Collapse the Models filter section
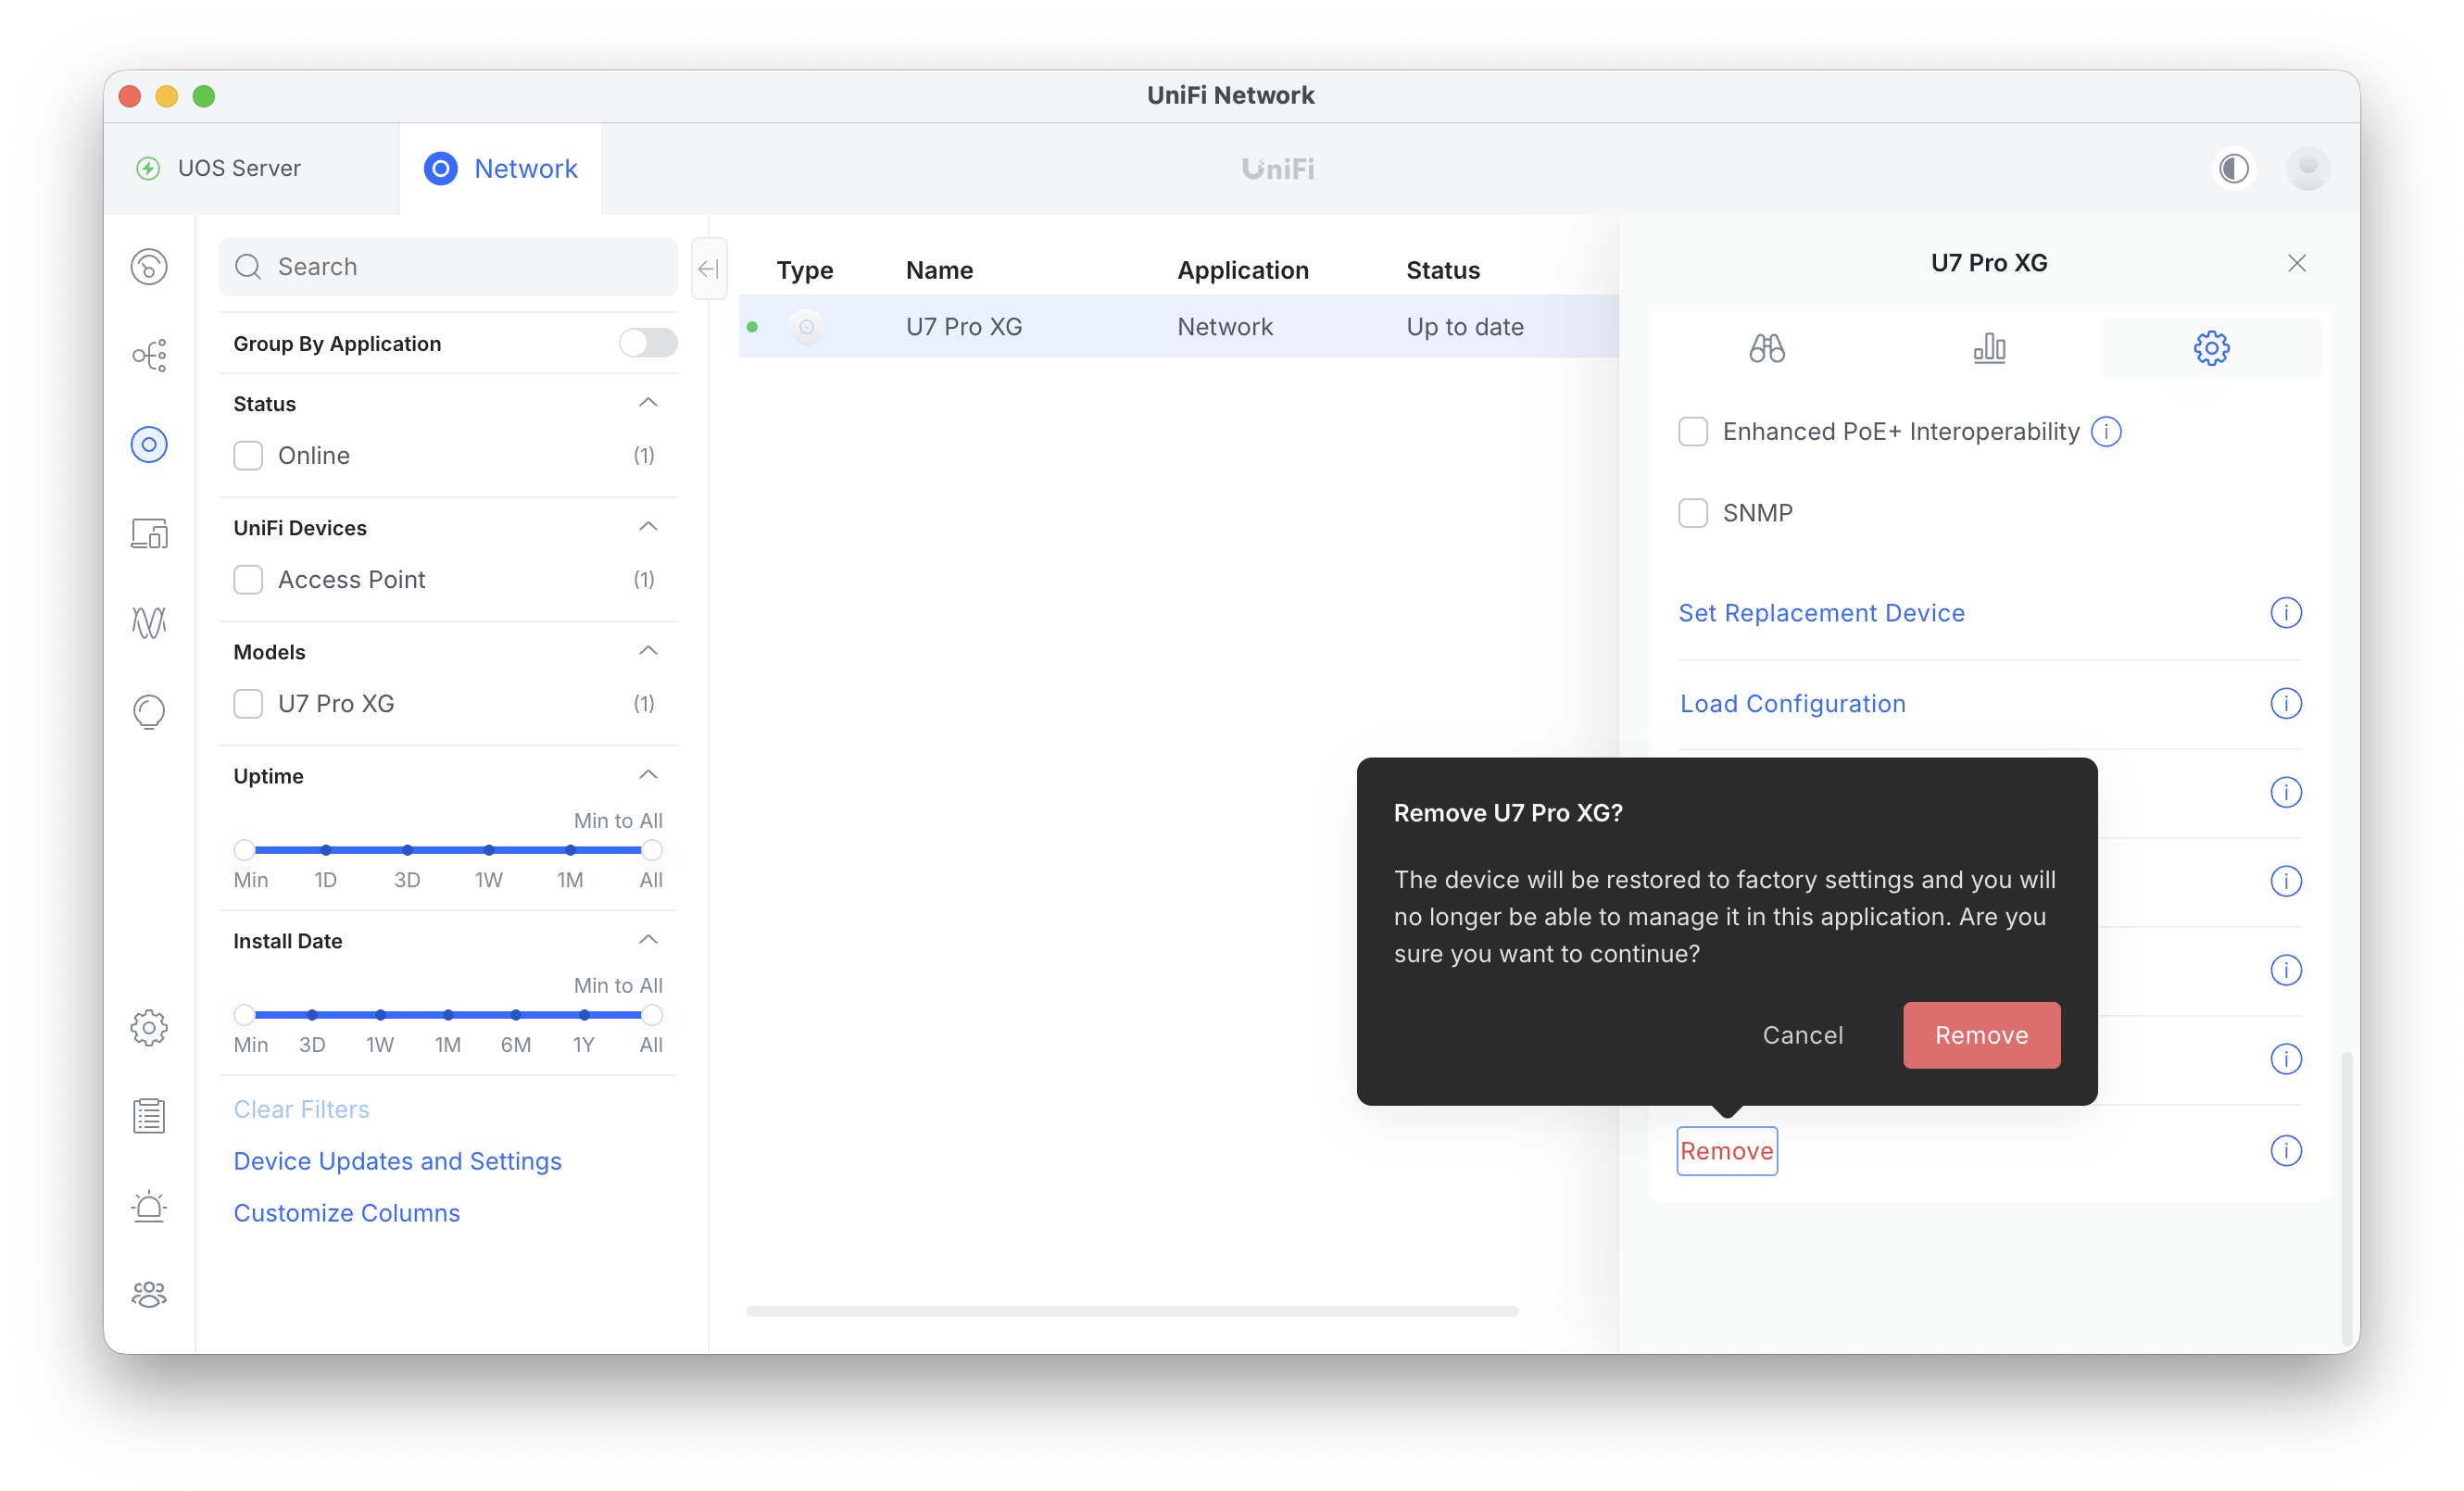The width and height of the screenshot is (2464, 1491). pyautogui.click(x=648, y=651)
